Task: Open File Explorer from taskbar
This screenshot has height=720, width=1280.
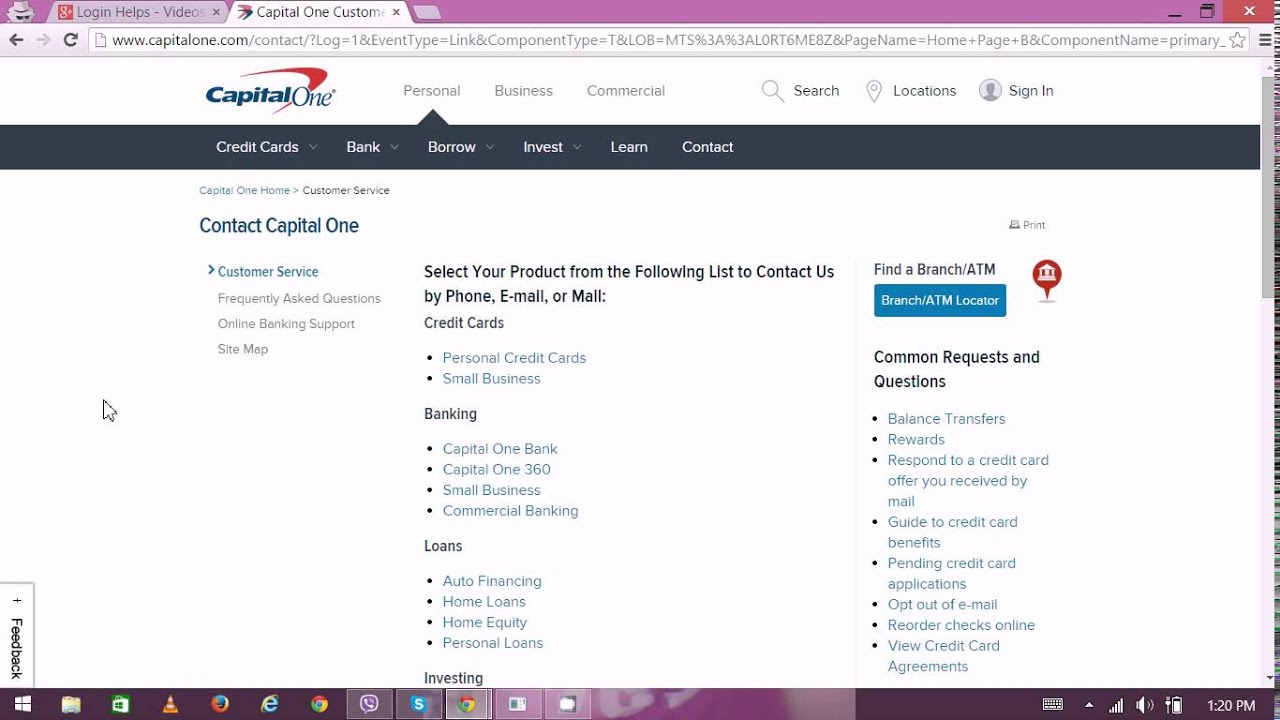Action: pos(71,704)
